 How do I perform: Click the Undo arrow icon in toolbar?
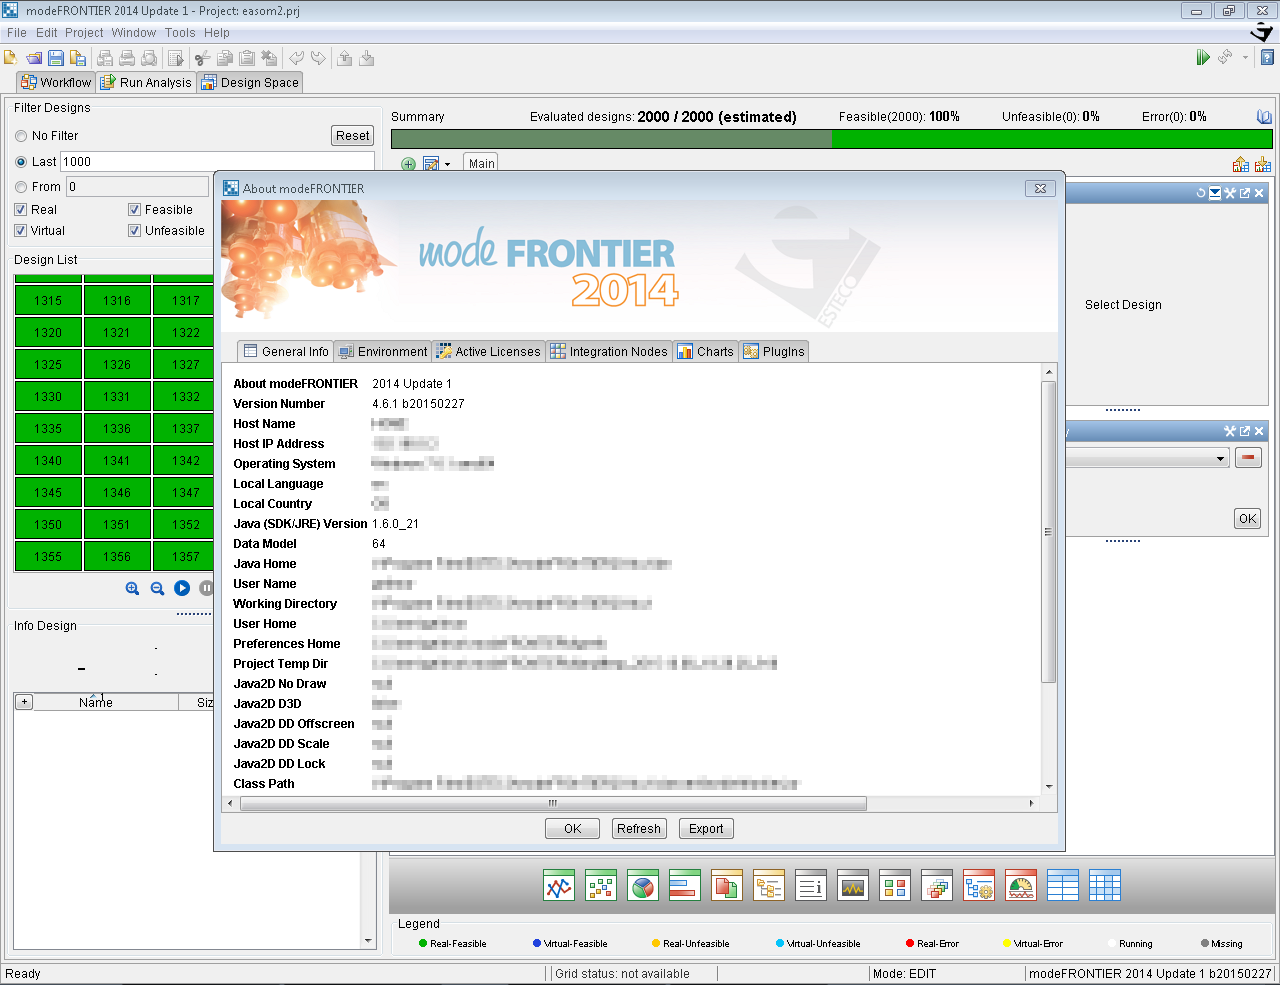coord(296,58)
